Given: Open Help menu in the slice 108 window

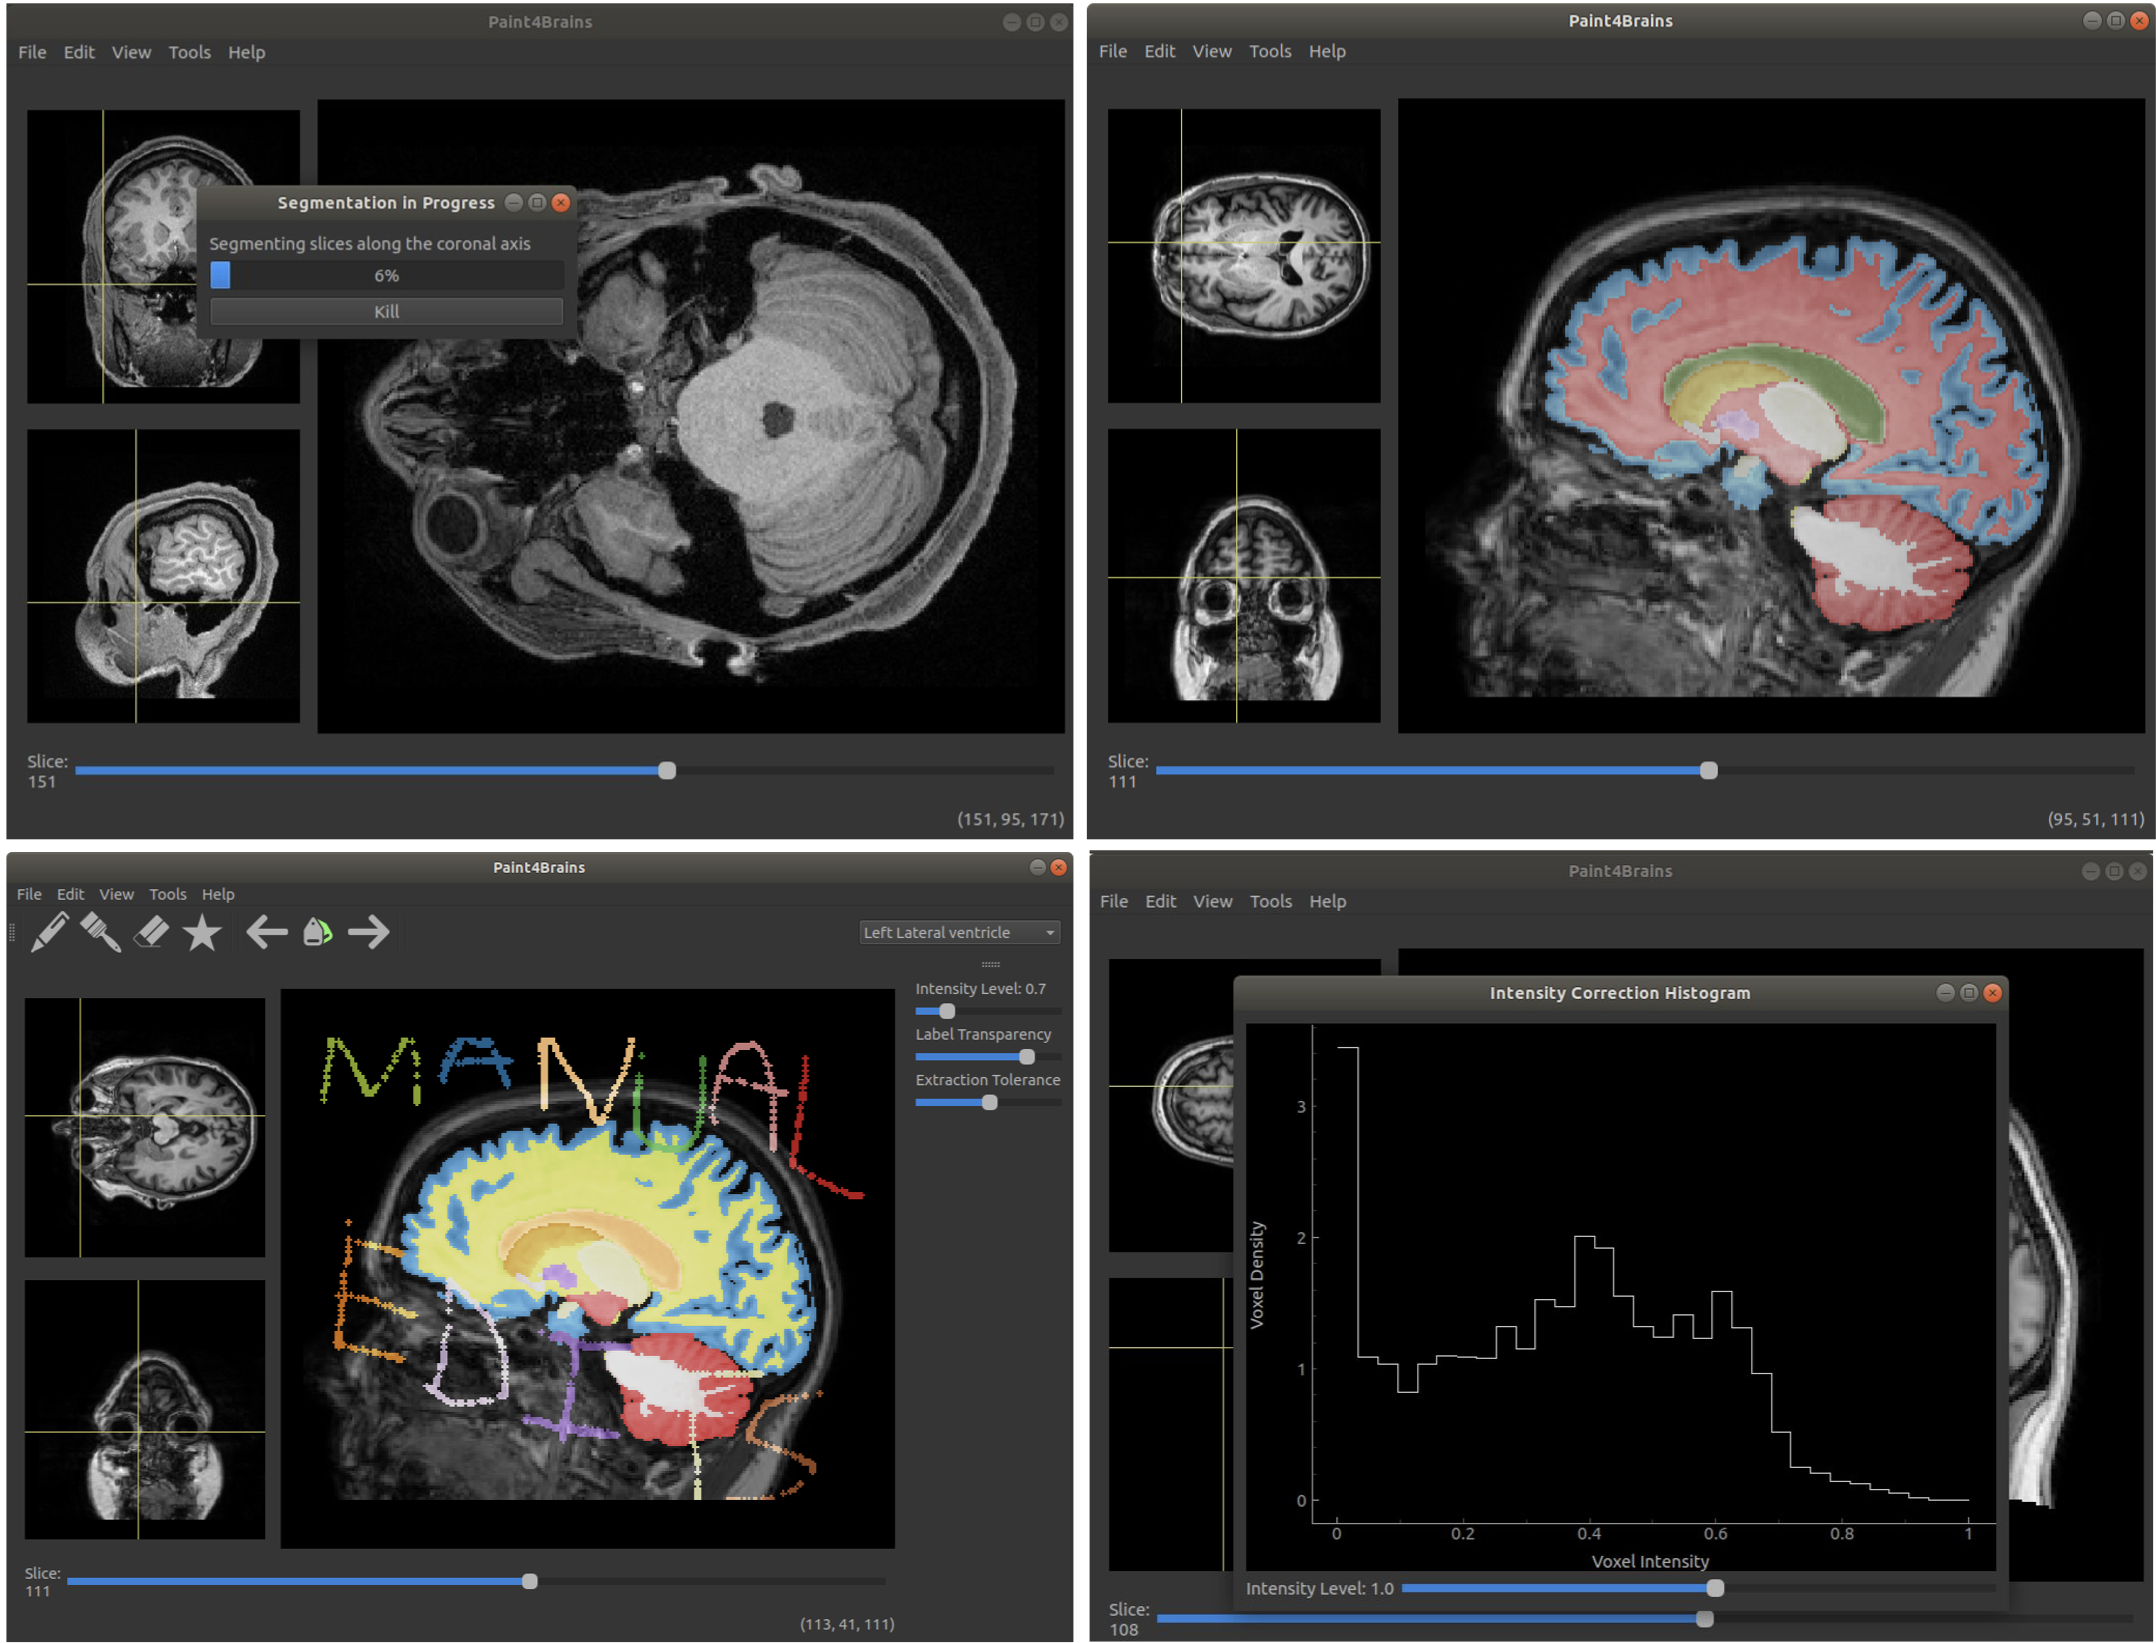Looking at the screenshot, I should [x=1328, y=901].
